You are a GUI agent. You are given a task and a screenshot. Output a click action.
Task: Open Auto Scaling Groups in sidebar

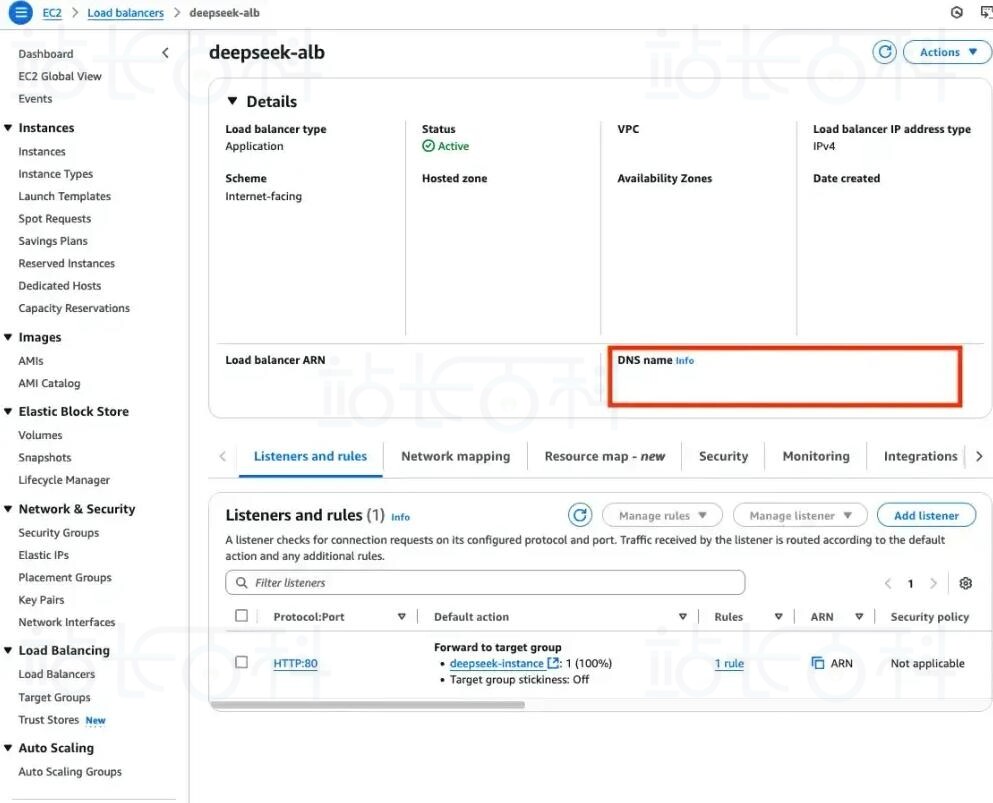70,772
